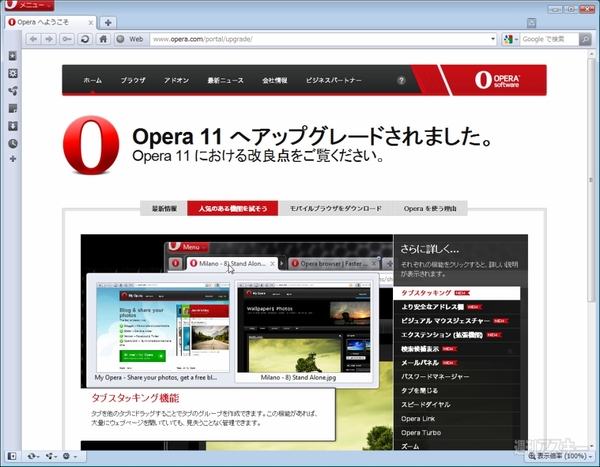Screen dimensions: 600x467
Task: Click the Web security badge in the address bar
Action: [130, 39]
